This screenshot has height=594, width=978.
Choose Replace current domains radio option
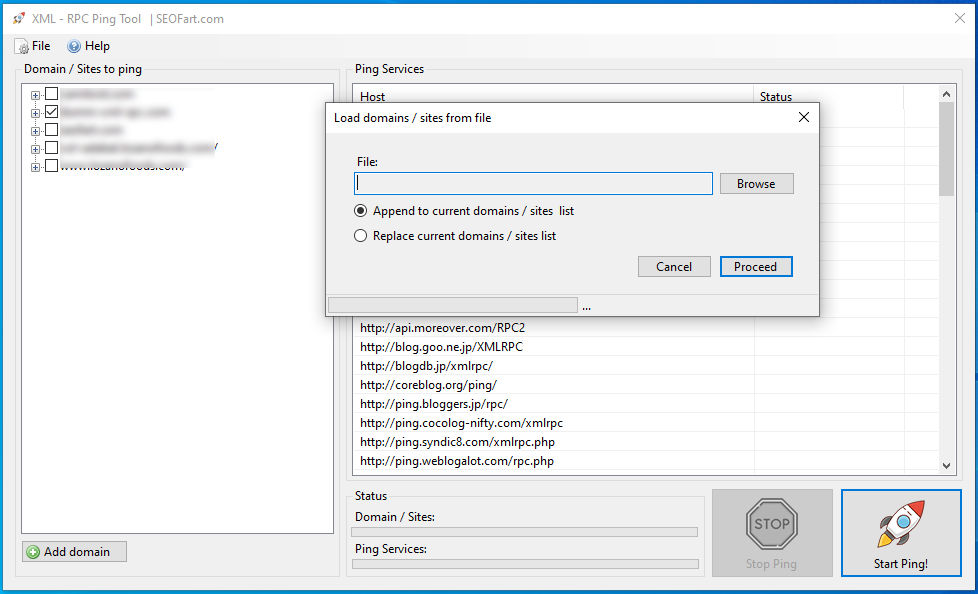361,236
